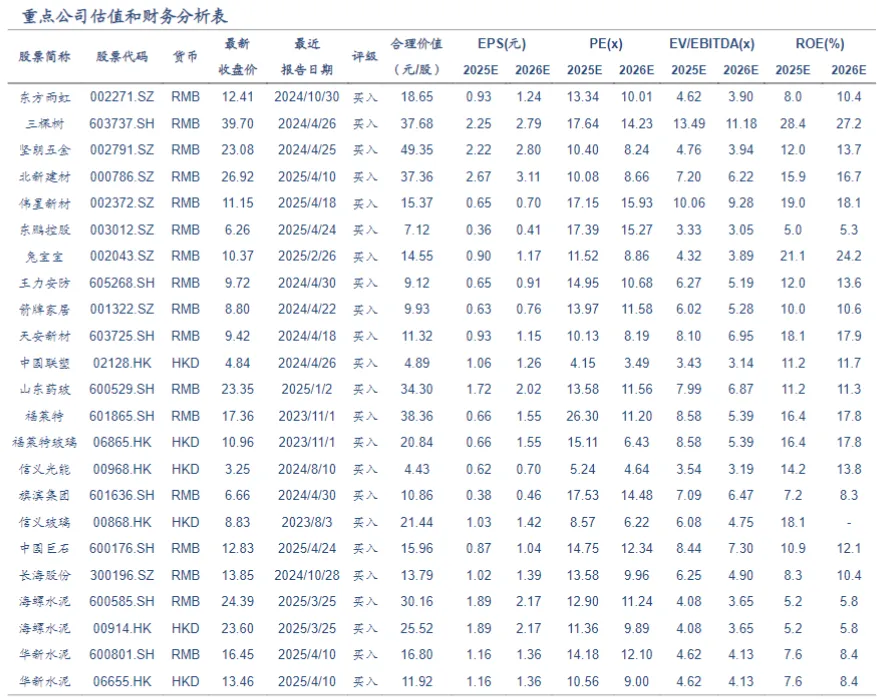Click the table title 重点公司估值和财务分析表
889x699 pixels.
125,16
